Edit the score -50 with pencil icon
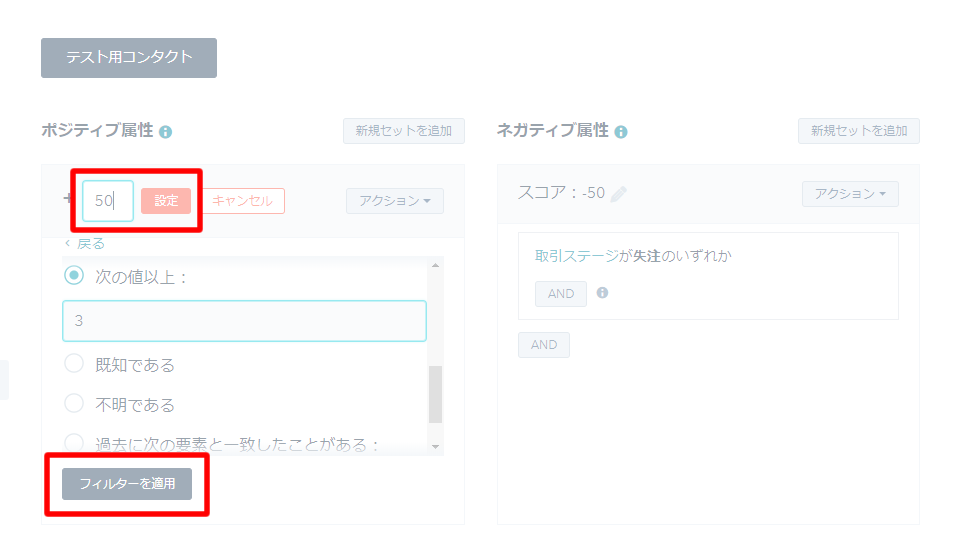This screenshot has width=959, height=542. [x=618, y=194]
